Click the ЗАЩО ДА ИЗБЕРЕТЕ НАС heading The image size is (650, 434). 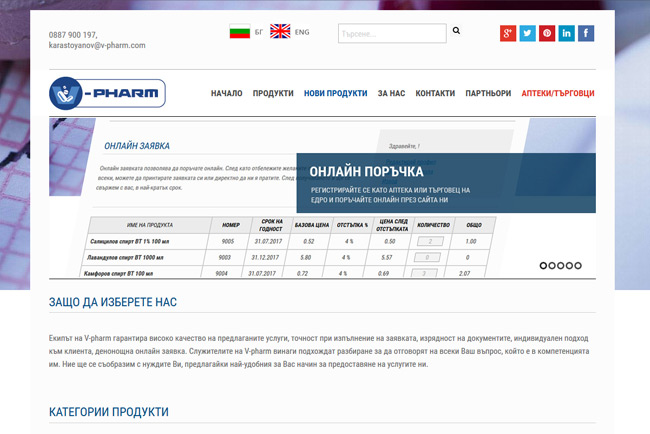pyautogui.click(x=113, y=302)
